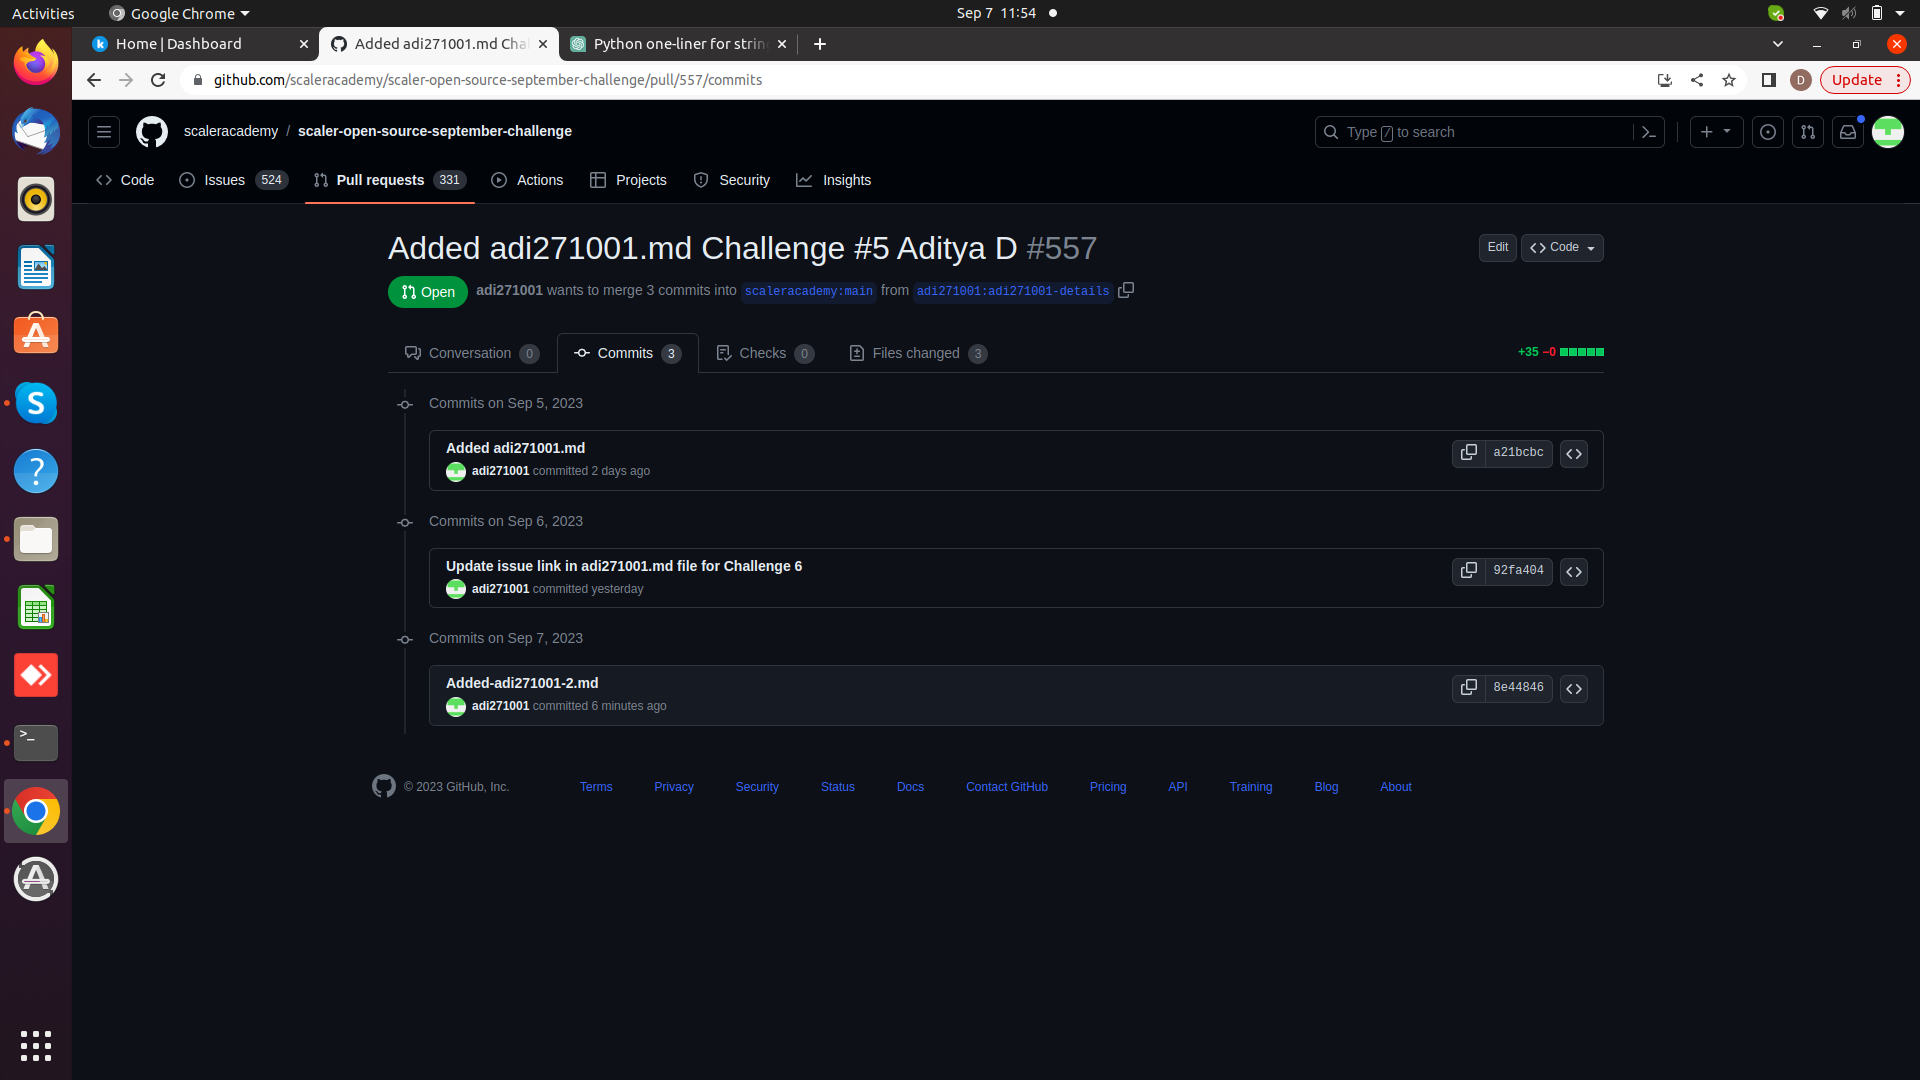Open the hamburger navigation menu
Viewport: 1920px width, 1080px height.
103,131
